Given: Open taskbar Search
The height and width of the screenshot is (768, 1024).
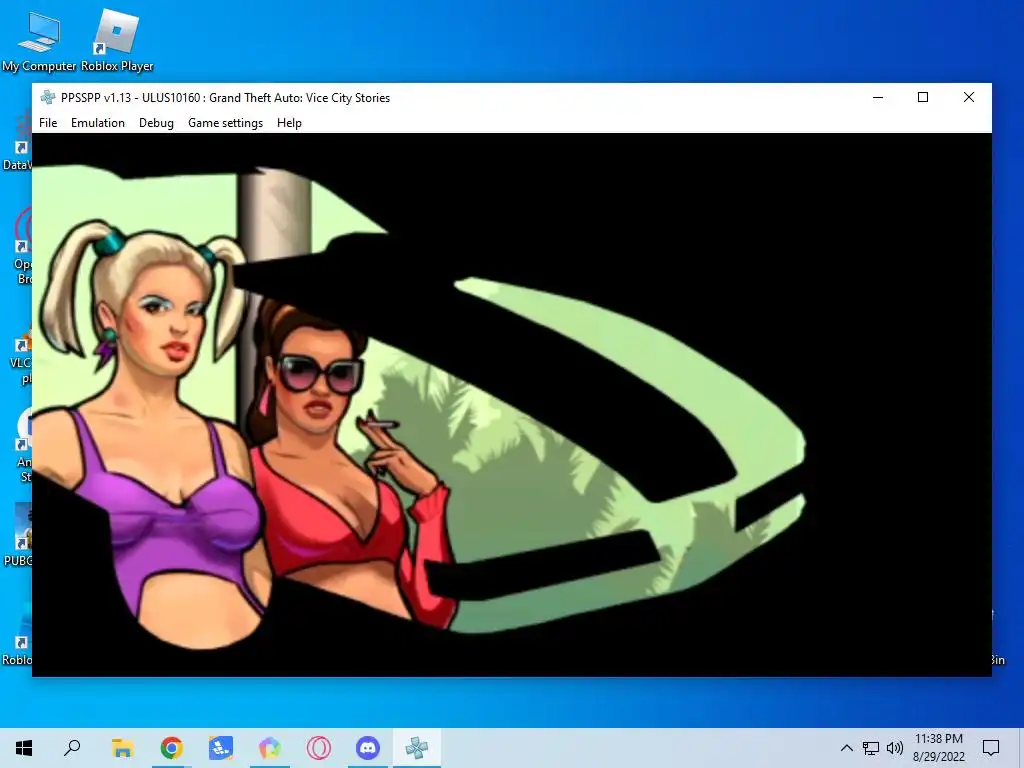Looking at the screenshot, I should tap(72, 748).
